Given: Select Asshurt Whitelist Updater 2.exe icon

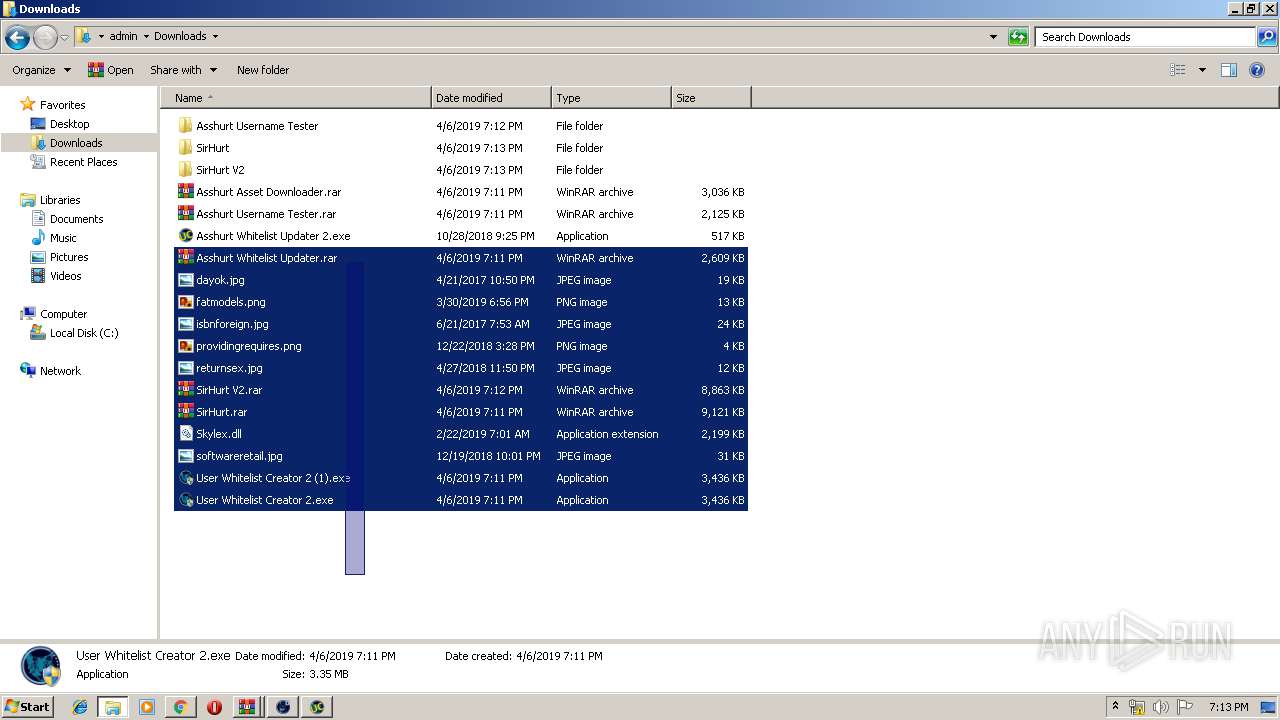Looking at the screenshot, I should (x=185, y=236).
